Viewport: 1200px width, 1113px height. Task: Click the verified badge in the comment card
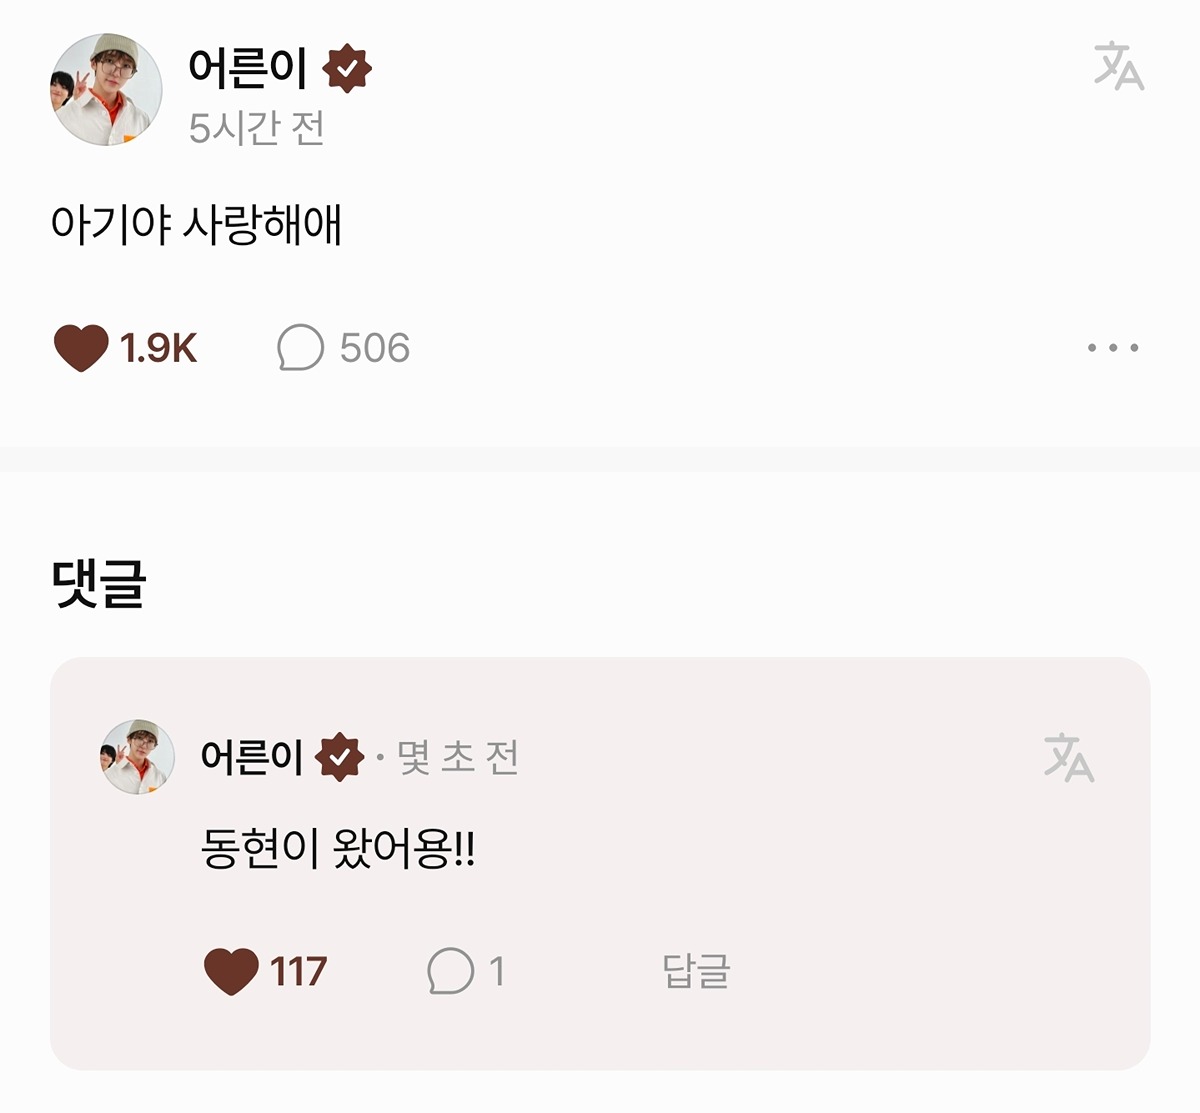tap(340, 757)
